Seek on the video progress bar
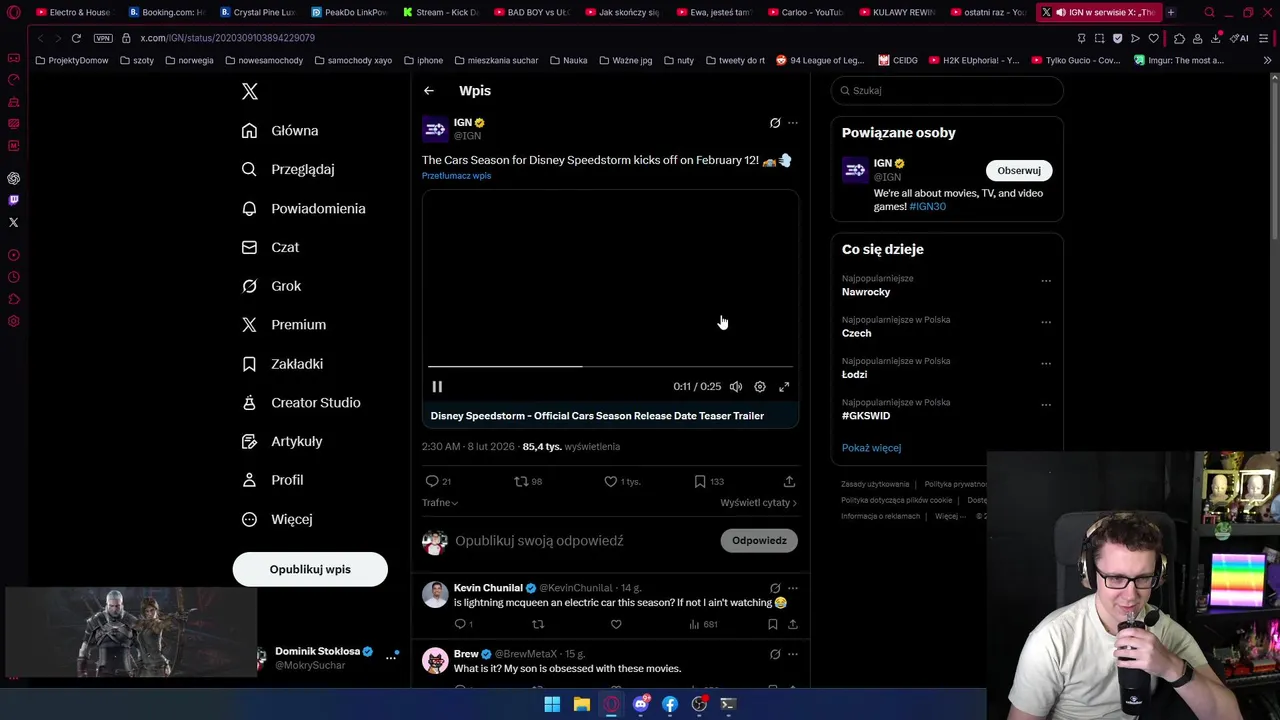This screenshot has height=720, width=1280. 610,366
